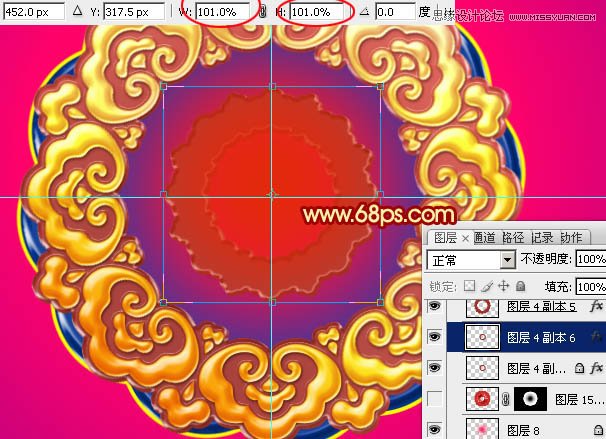The image size is (606, 439).
Task: Toggle the maintain aspect ratio chain icon
Action: coord(263,12)
